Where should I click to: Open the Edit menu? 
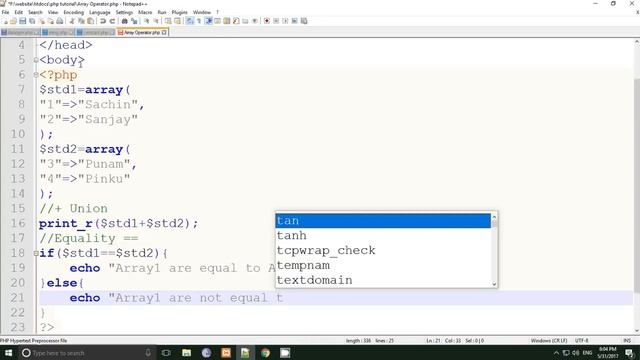coord(19,12)
